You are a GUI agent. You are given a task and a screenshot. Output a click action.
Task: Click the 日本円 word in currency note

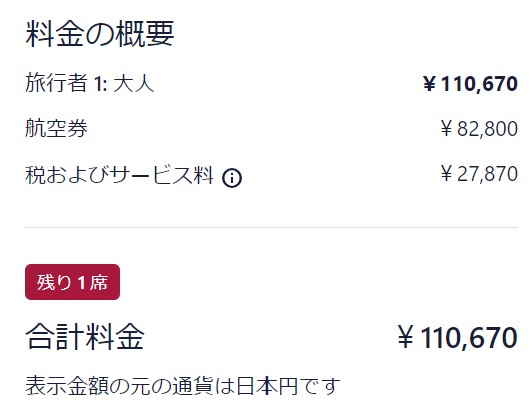tap(267, 386)
